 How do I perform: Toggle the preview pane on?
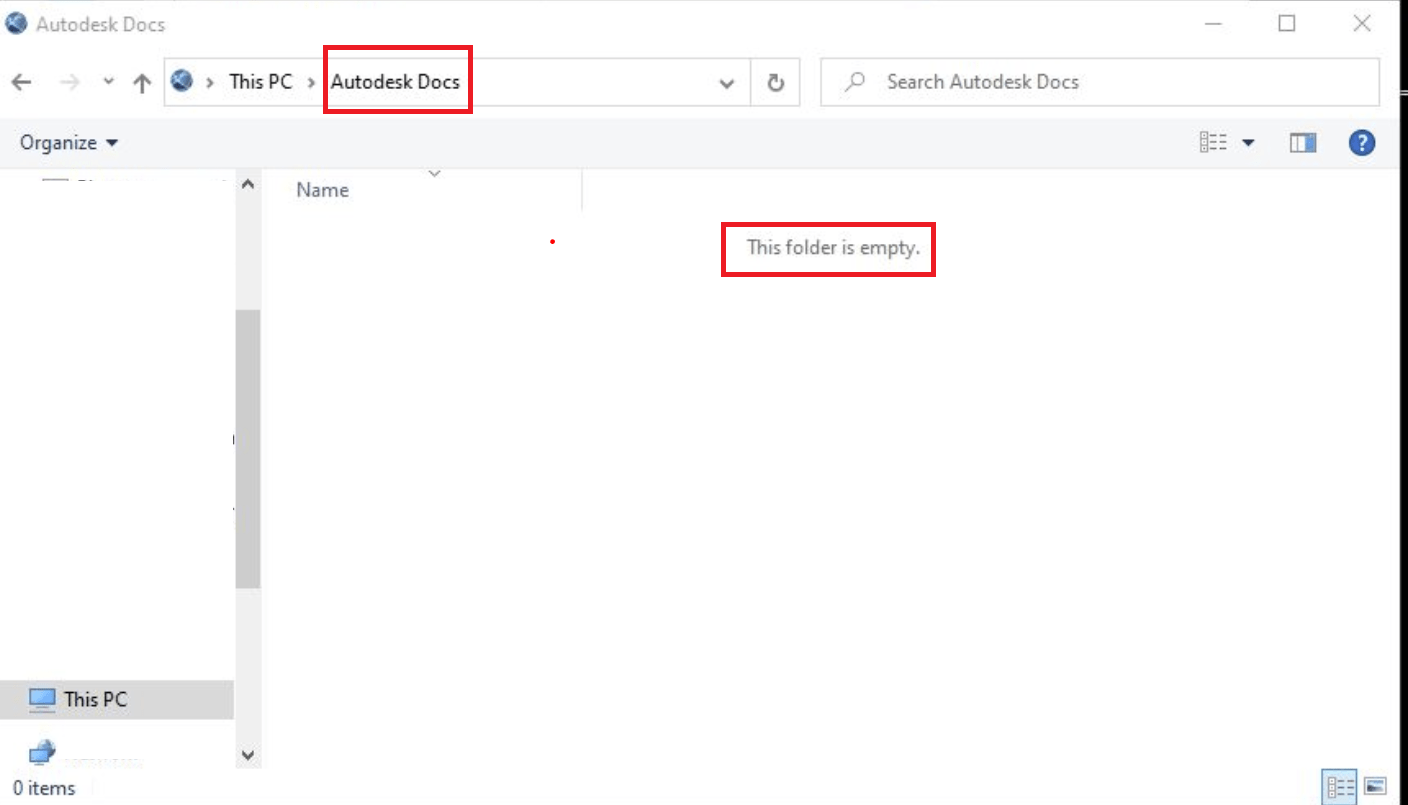pos(1302,142)
